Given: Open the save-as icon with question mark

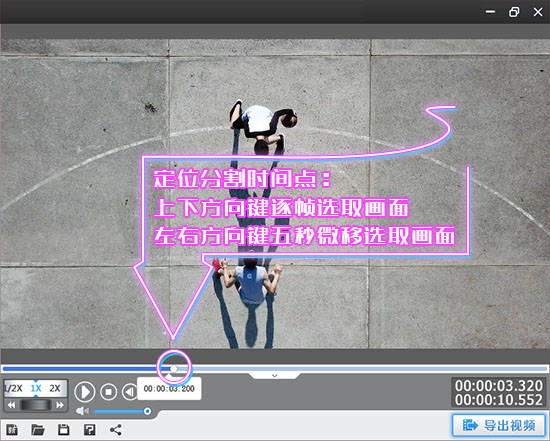Looking at the screenshot, I should pos(89,429).
